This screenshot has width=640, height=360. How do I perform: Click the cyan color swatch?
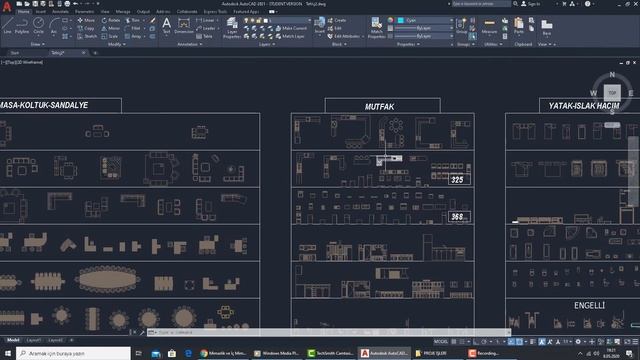(x=401, y=20)
